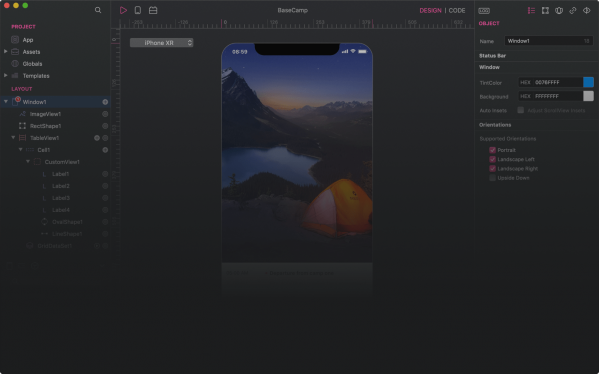Uncheck the Portrait orientation checkbox
The width and height of the screenshot is (599, 374).
point(492,150)
